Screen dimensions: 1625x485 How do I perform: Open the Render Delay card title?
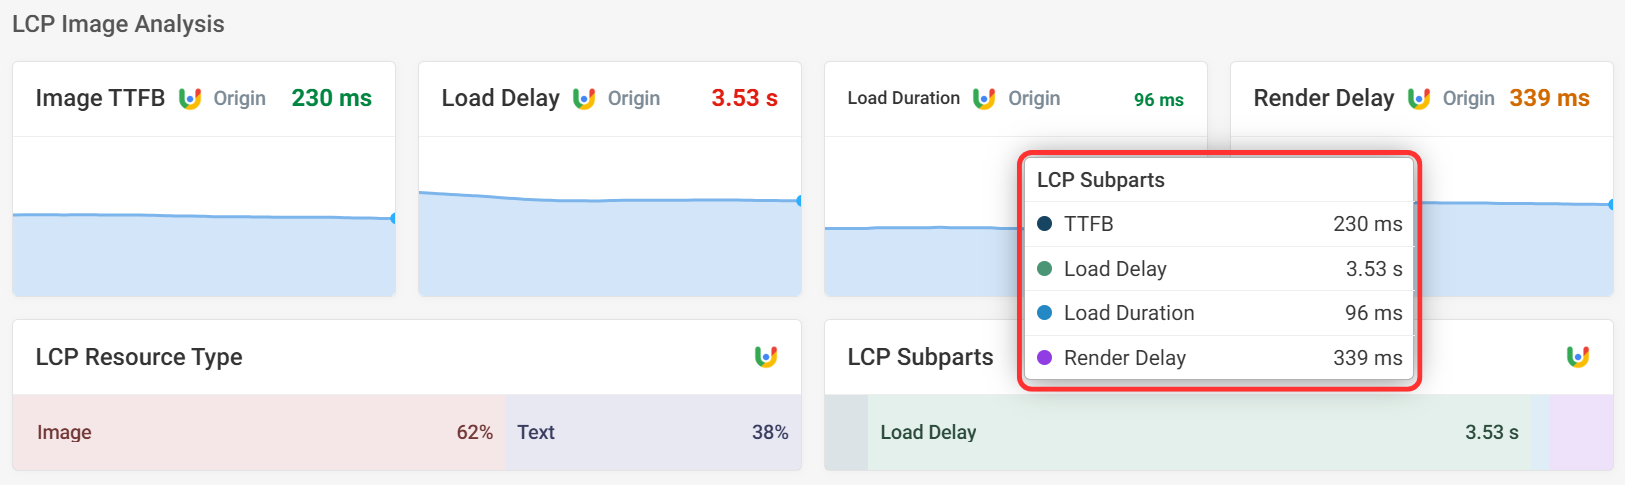coord(1324,98)
